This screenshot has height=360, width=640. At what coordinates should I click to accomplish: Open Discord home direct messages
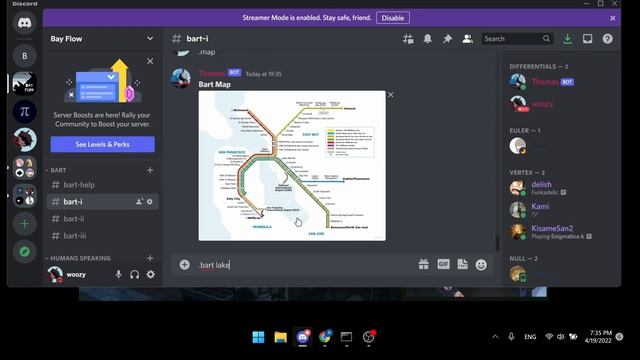pos(24,23)
